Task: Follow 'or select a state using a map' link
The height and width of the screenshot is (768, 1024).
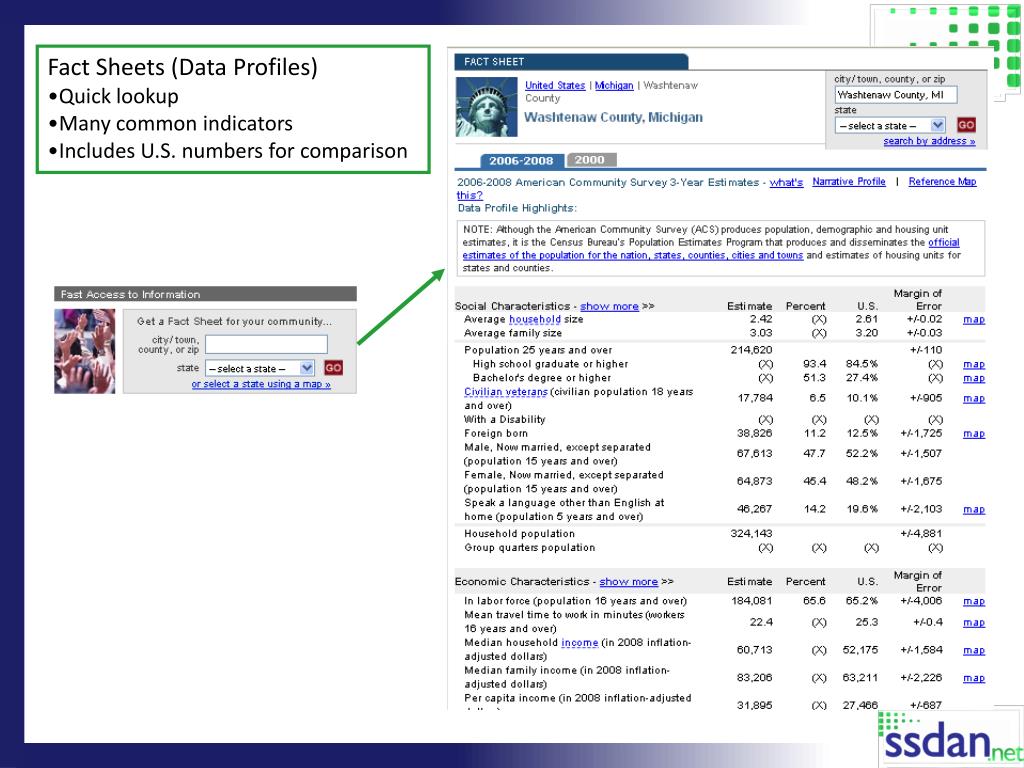Action: (x=261, y=384)
